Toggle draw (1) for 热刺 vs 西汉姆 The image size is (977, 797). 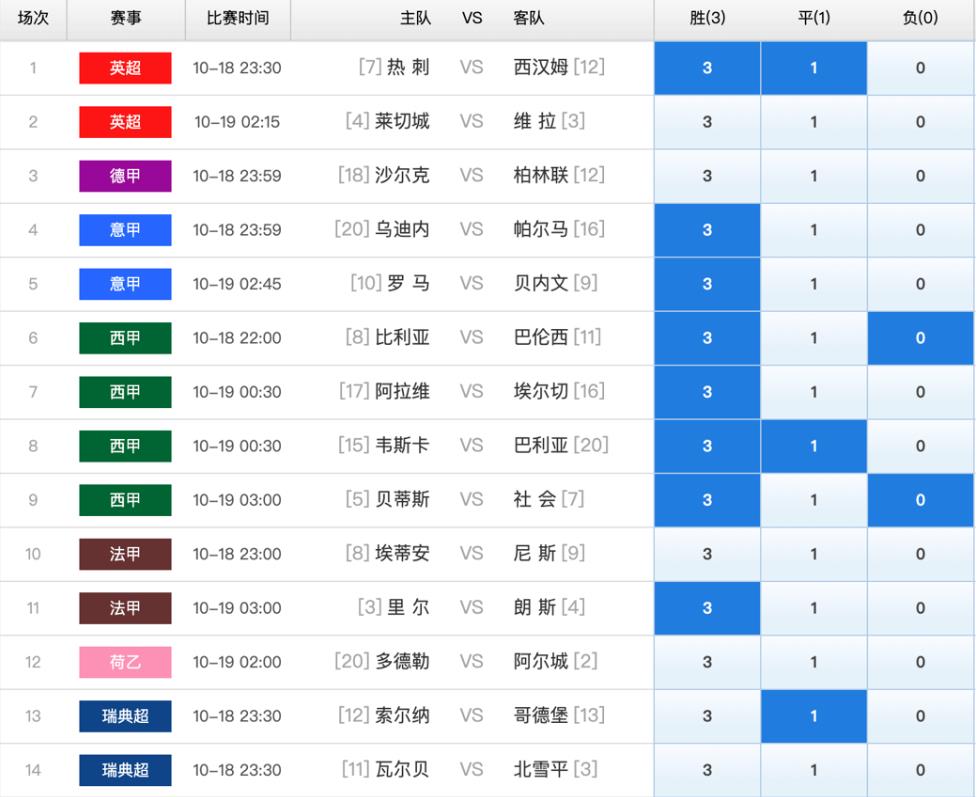814,68
